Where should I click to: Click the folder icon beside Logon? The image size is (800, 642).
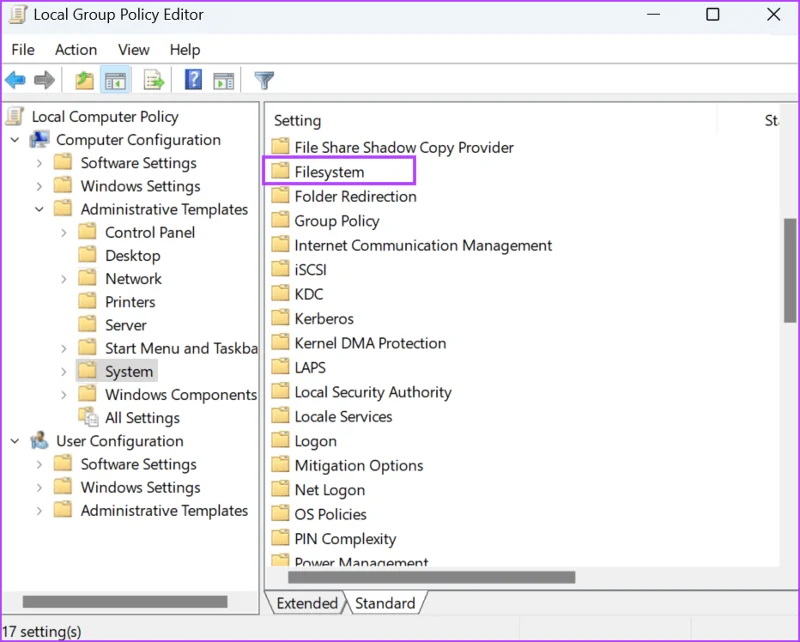click(x=280, y=440)
